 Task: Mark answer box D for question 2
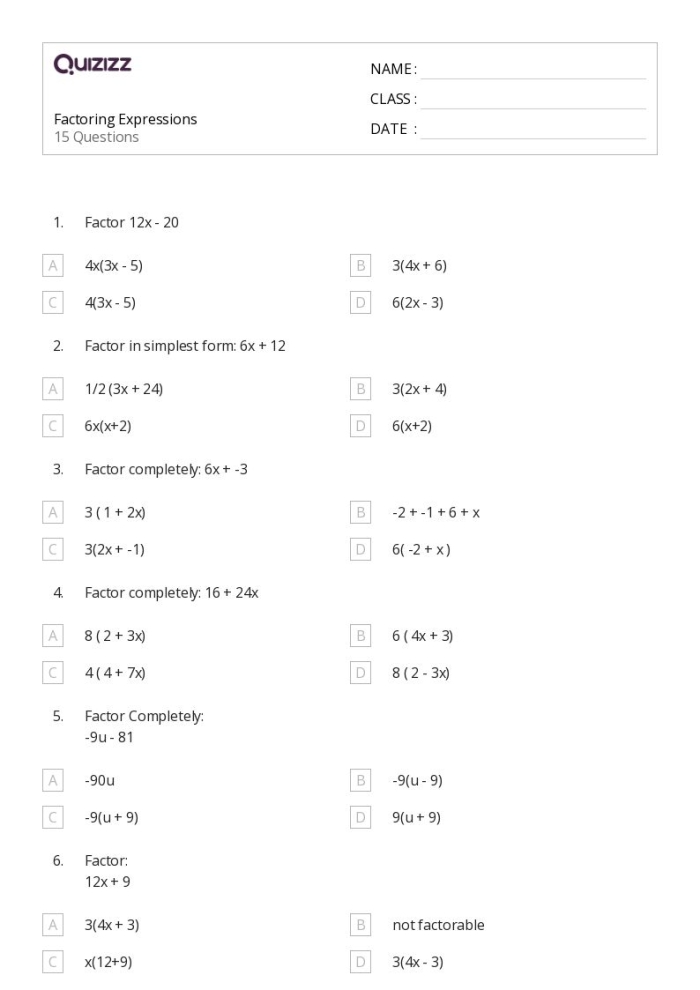[x=360, y=426]
